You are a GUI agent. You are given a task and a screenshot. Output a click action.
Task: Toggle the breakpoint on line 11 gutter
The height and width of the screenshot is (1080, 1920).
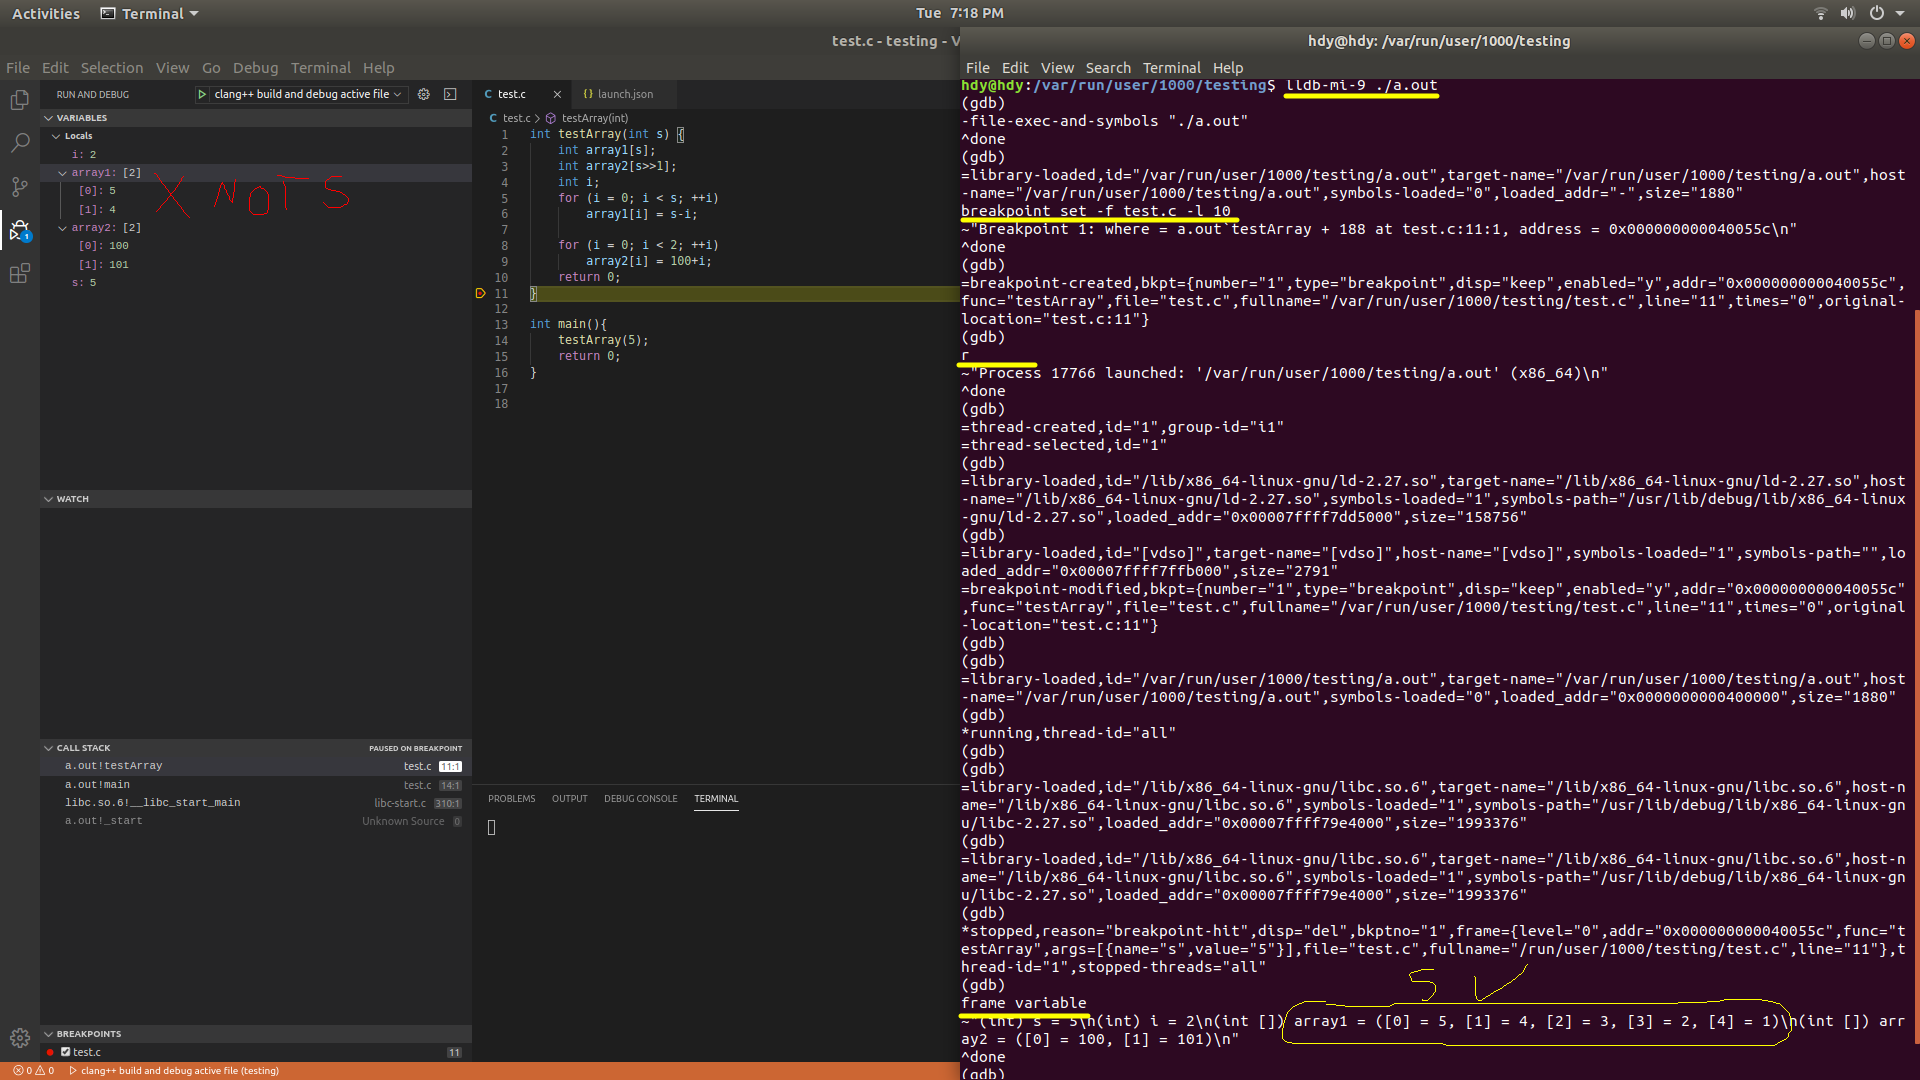[x=481, y=293]
